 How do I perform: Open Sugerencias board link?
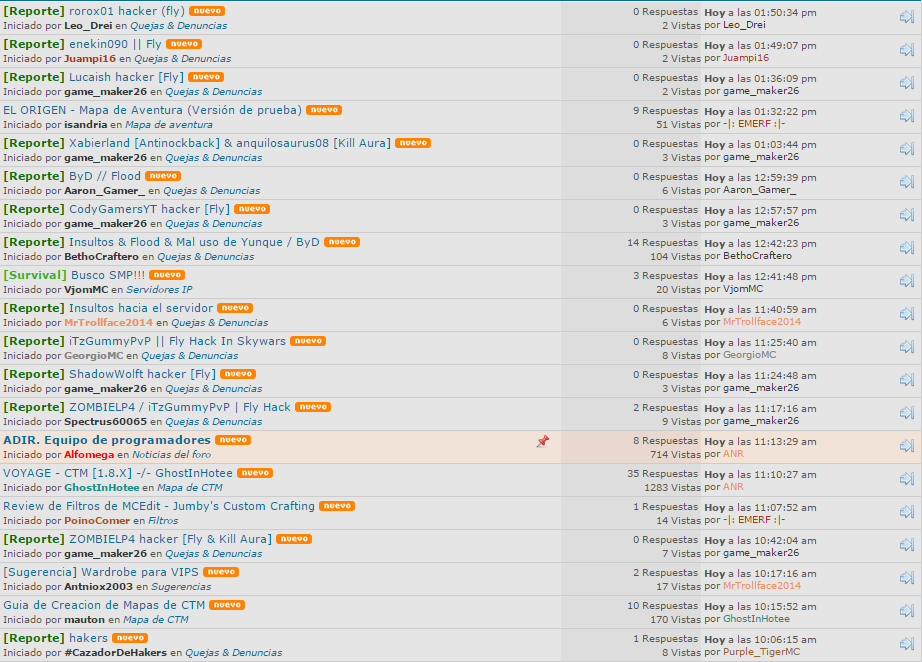tap(181, 587)
